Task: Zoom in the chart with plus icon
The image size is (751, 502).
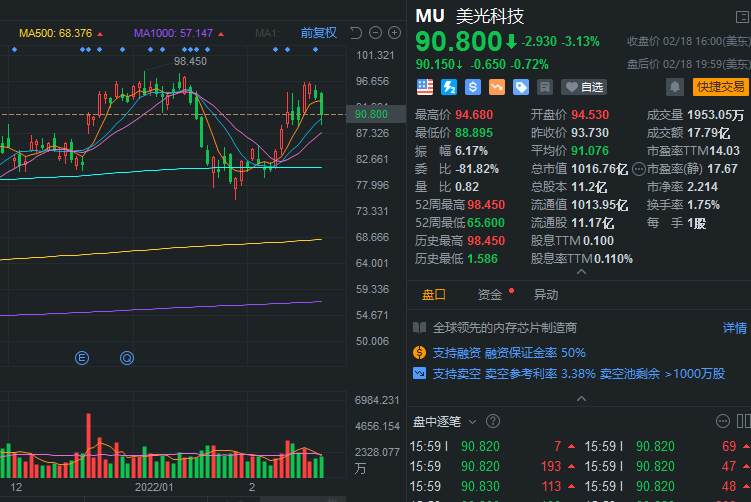Action: [394, 33]
